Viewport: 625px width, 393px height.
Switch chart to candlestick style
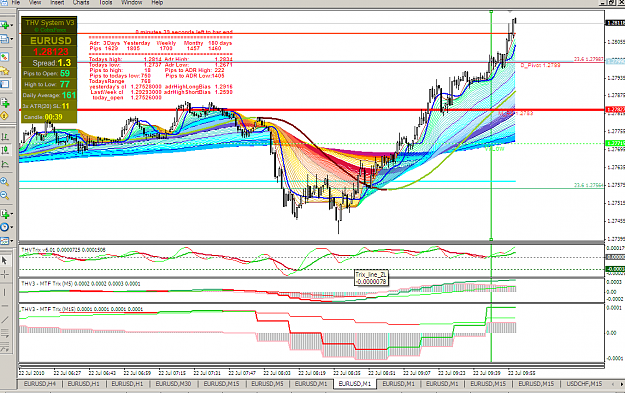click(x=4, y=150)
